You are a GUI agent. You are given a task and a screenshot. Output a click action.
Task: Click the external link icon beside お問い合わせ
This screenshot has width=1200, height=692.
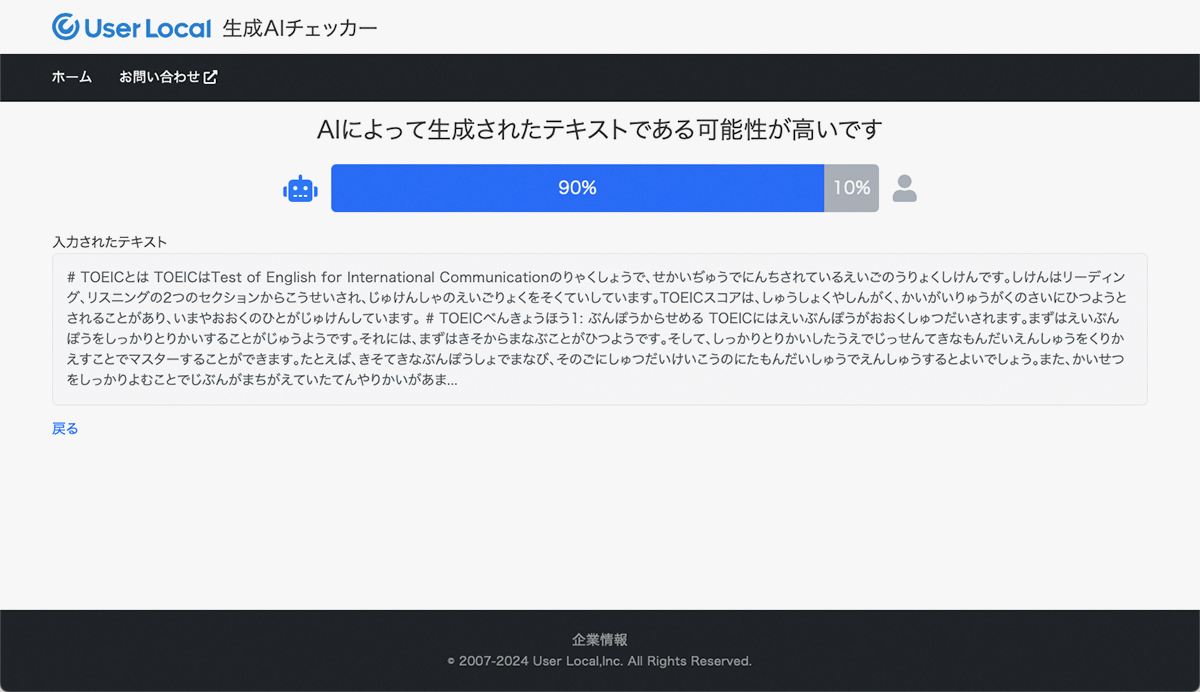210,77
